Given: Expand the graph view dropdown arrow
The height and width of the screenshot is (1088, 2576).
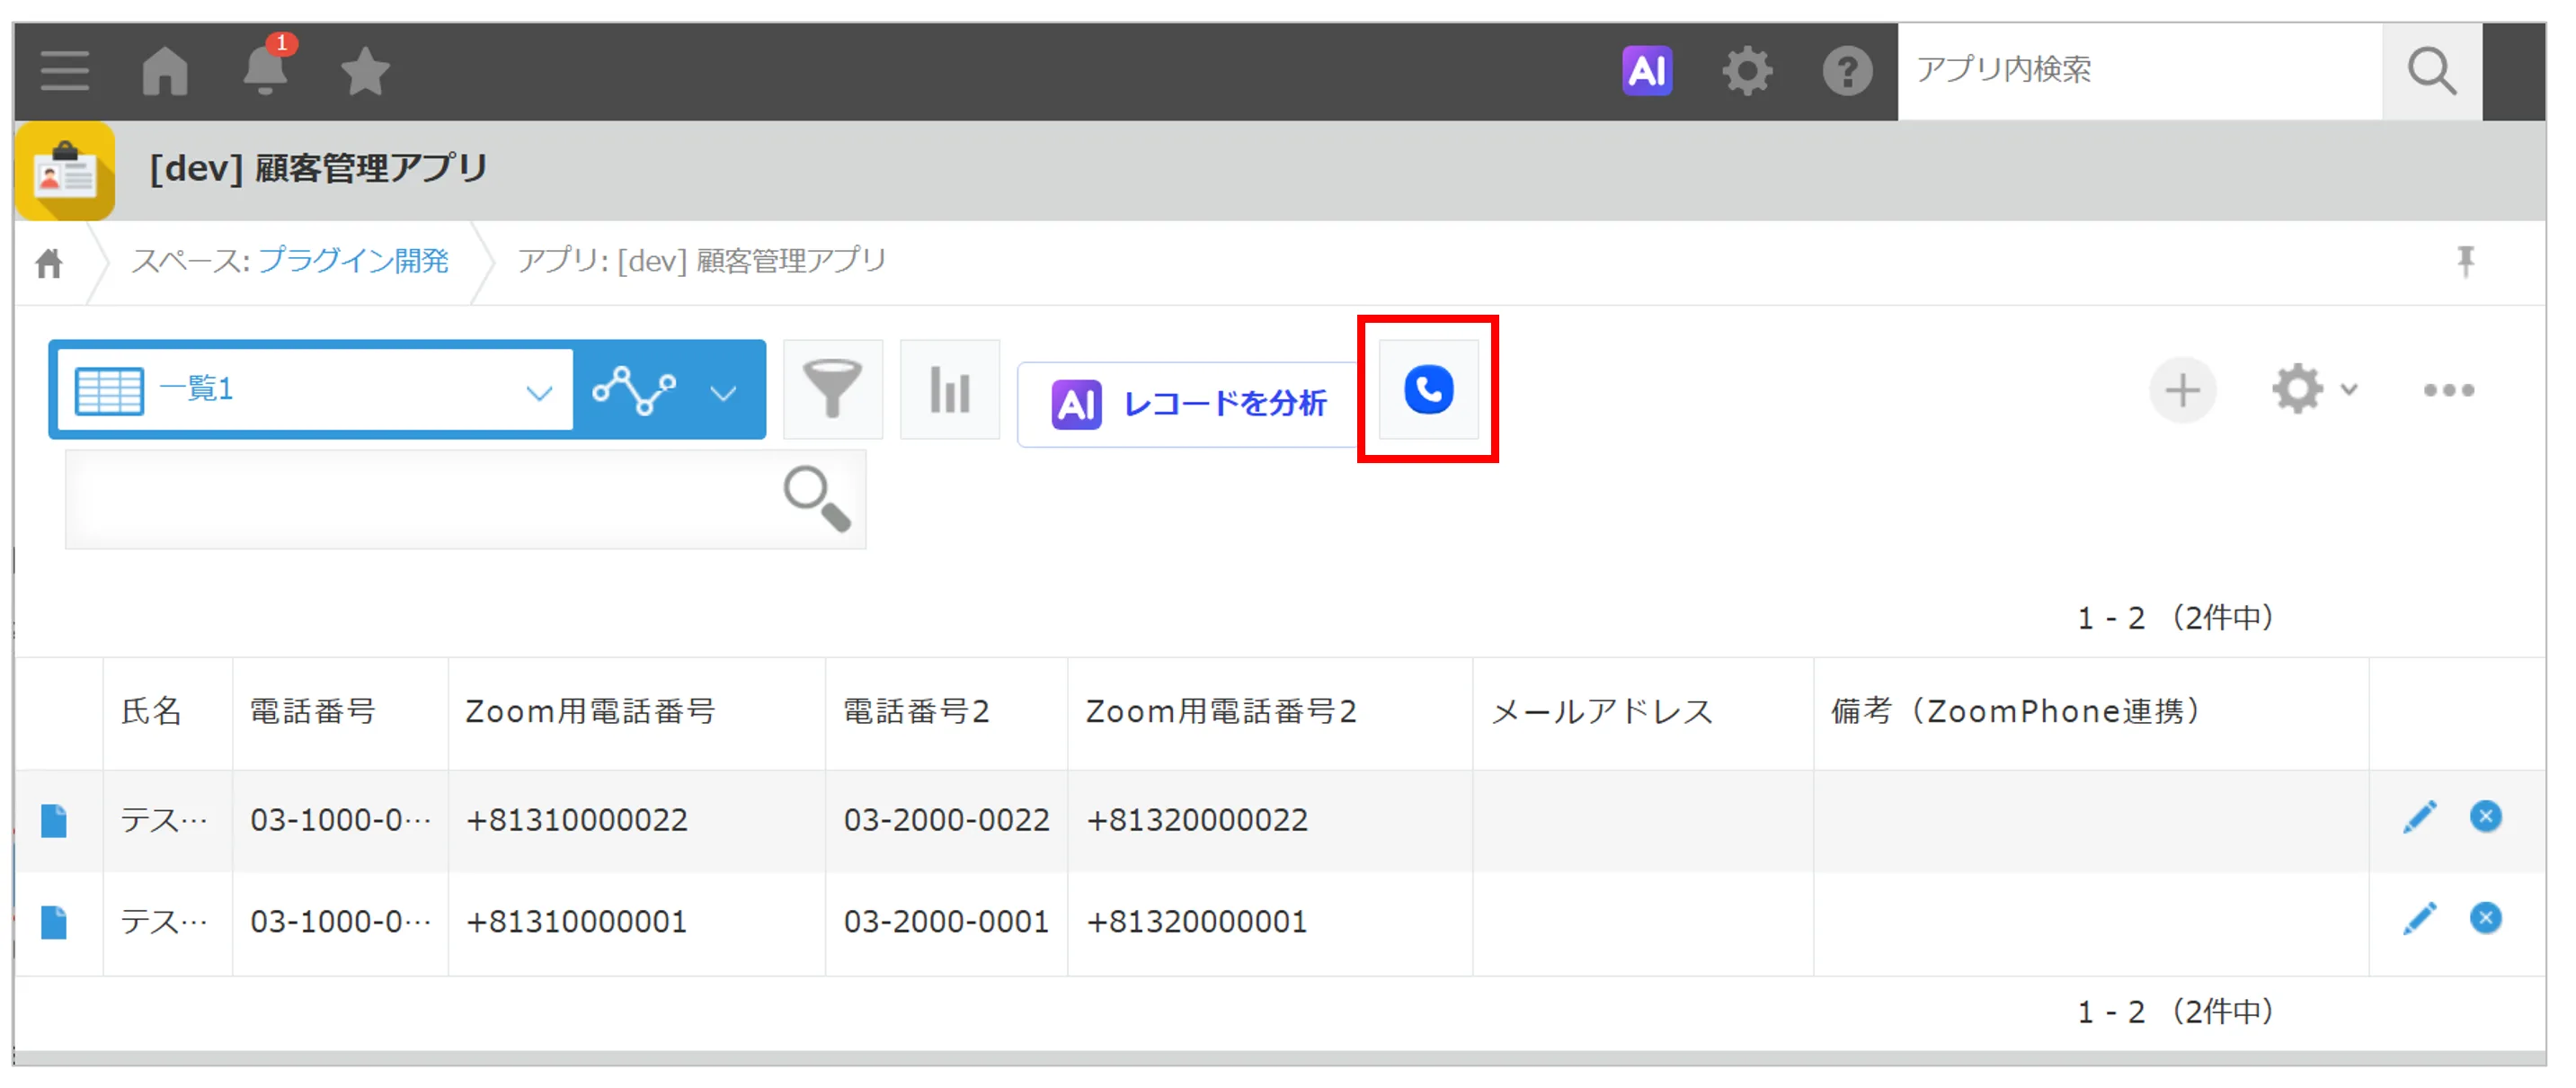Looking at the screenshot, I should pyautogui.click(x=723, y=392).
